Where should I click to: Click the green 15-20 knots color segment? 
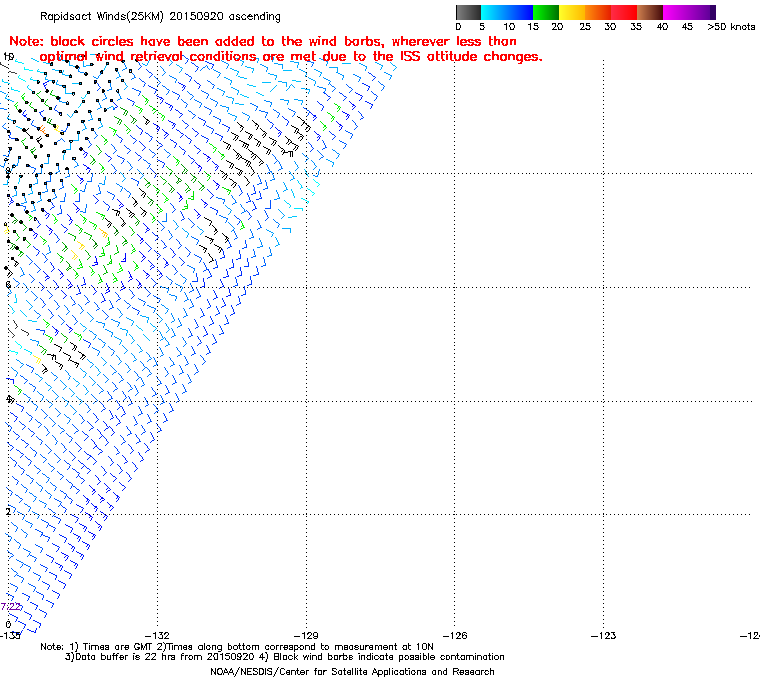pos(546,12)
